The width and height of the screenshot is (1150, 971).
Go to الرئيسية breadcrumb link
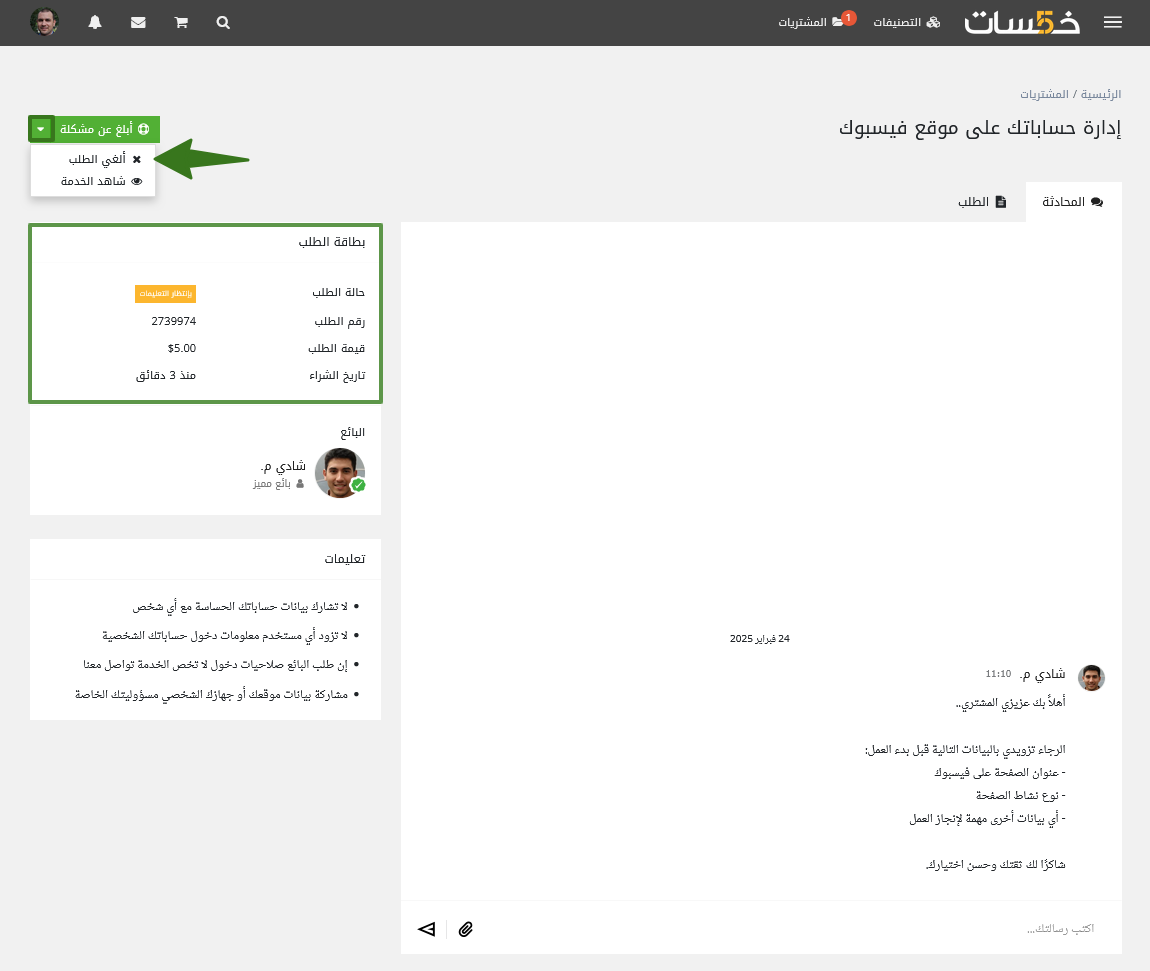1101,94
